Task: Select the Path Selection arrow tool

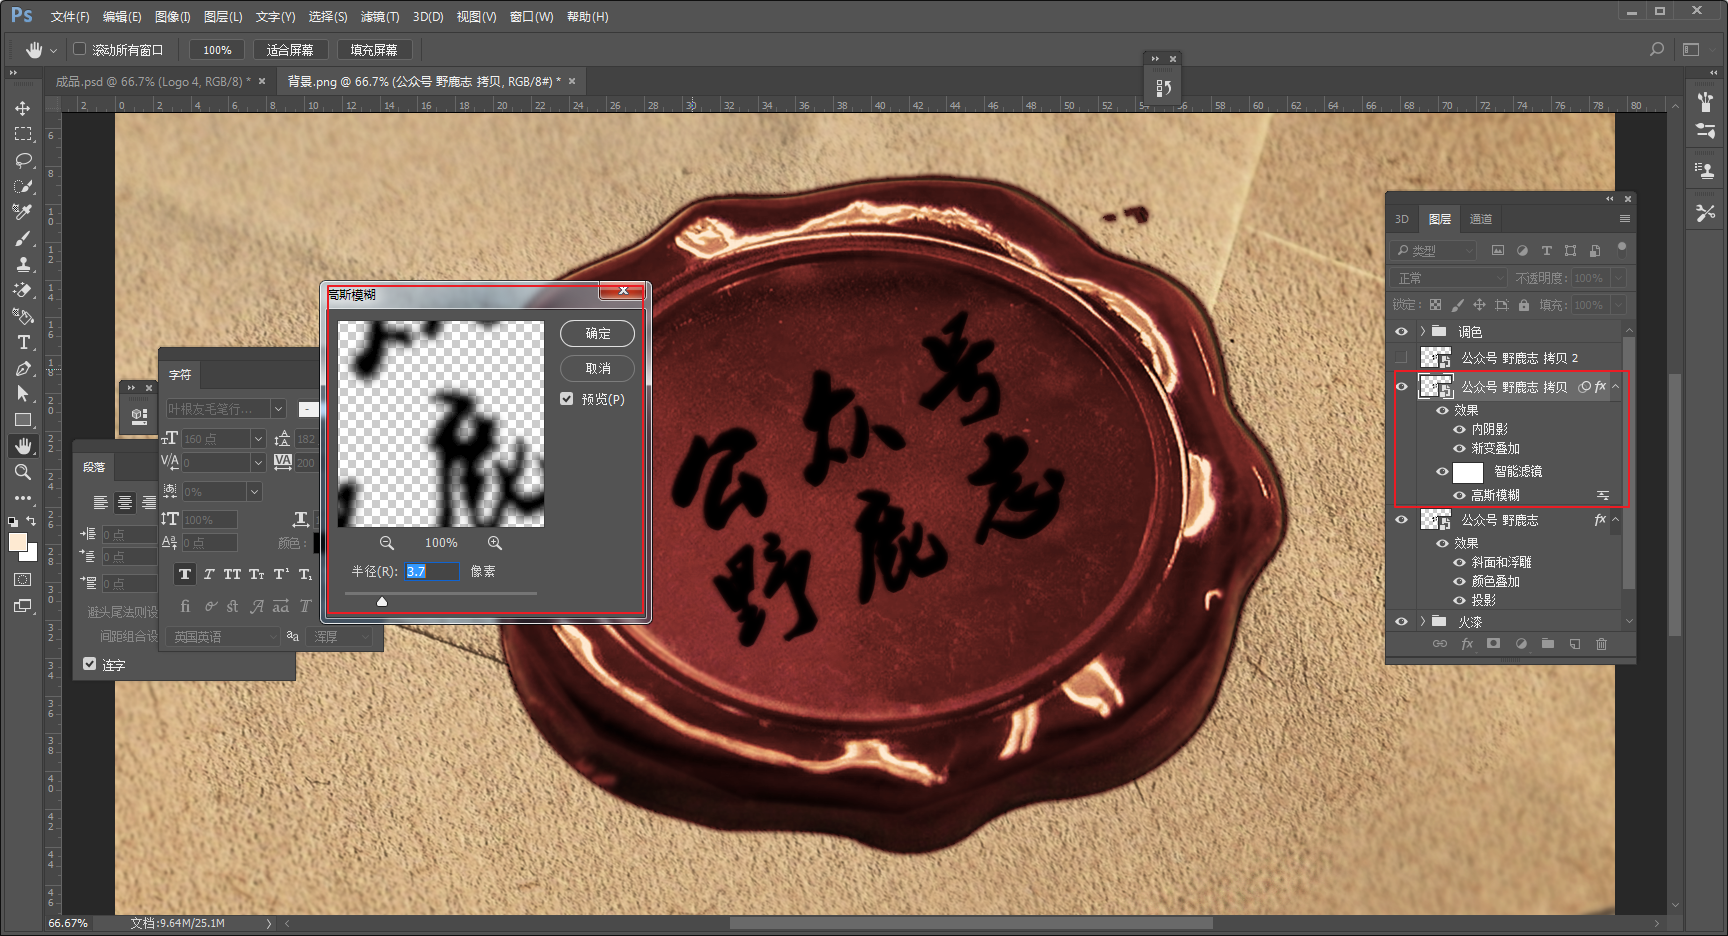Action: pyautogui.click(x=22, y=394)
